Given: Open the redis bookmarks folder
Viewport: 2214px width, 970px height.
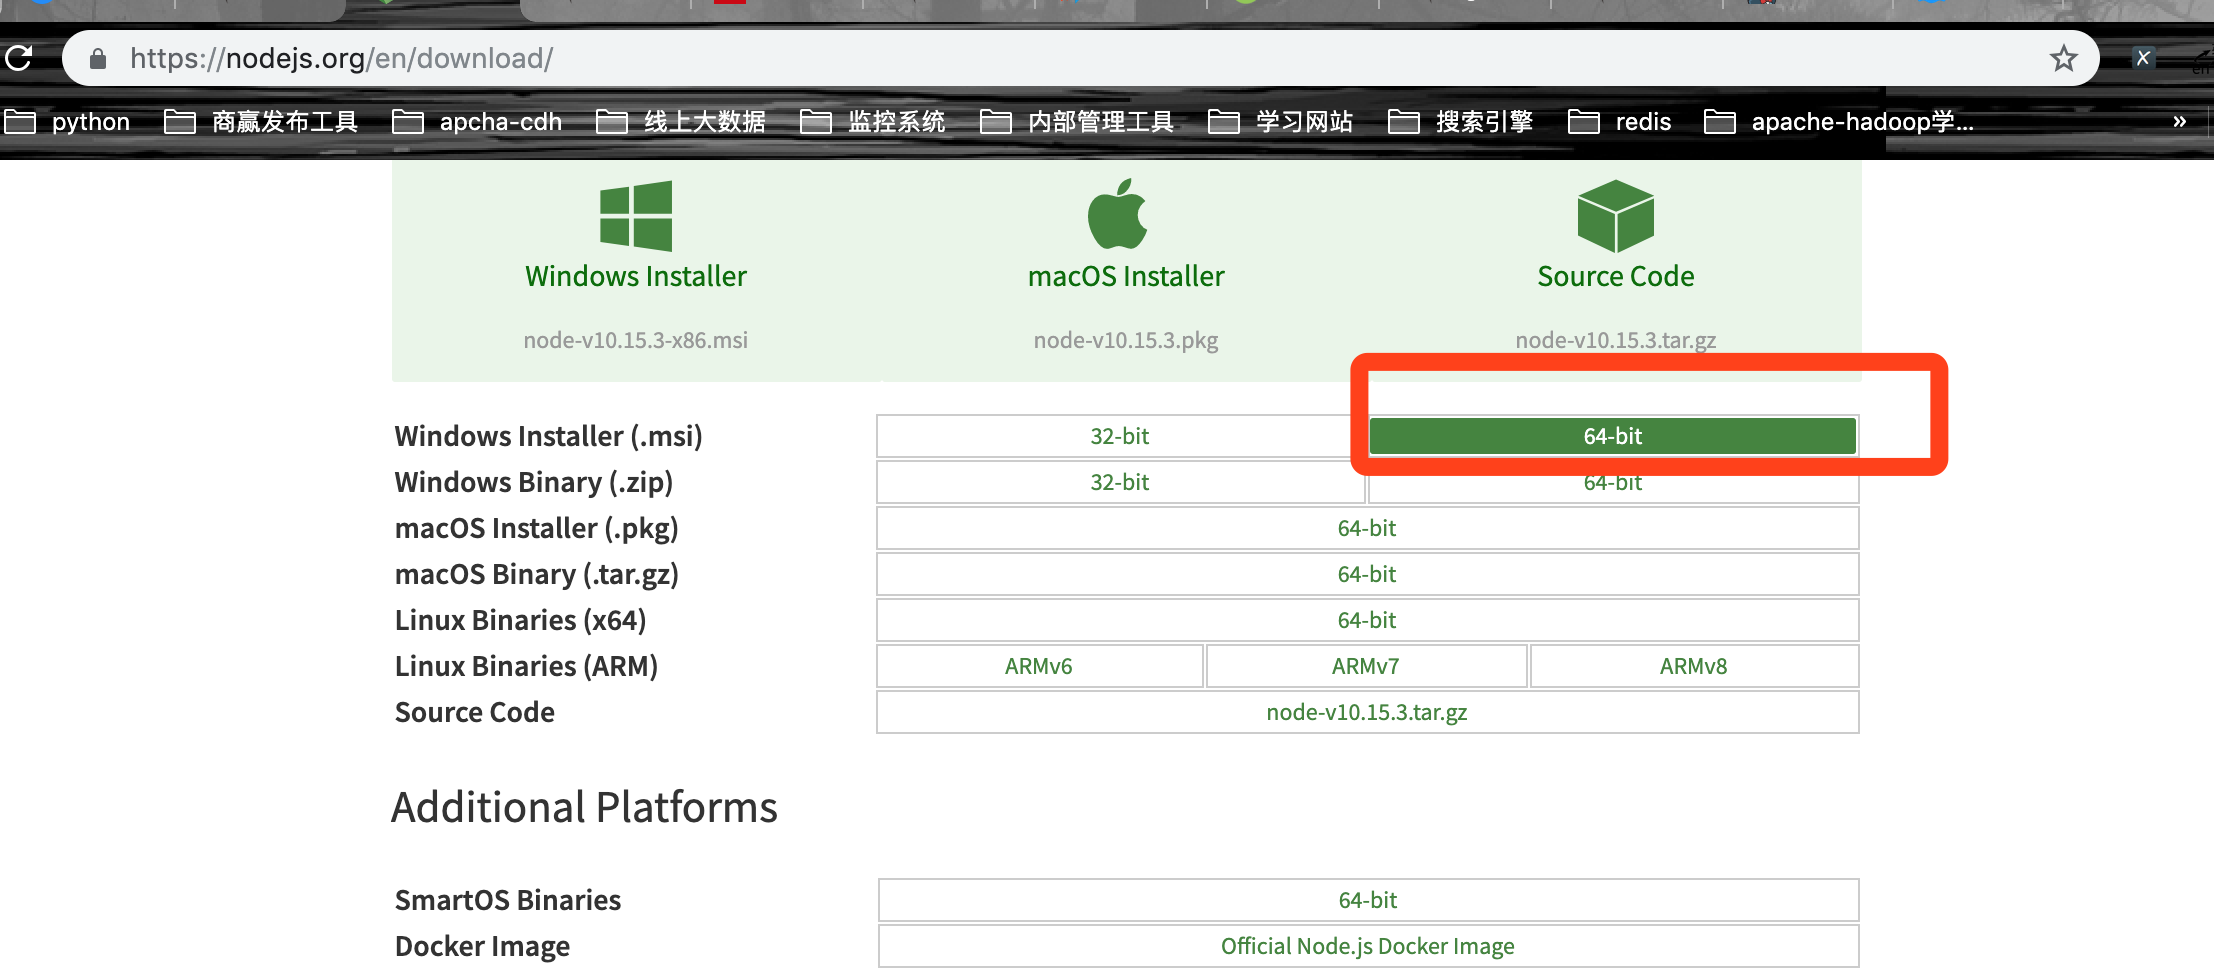Looking at the screenshot, I should (1620, 122).
